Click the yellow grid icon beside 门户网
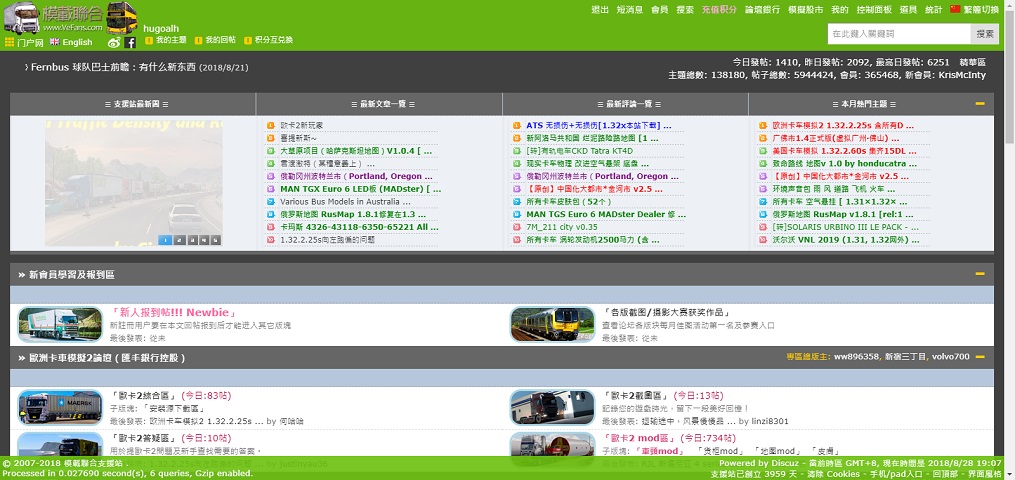This screenshot has height=480, width=1015. click(x=9, y=42)
